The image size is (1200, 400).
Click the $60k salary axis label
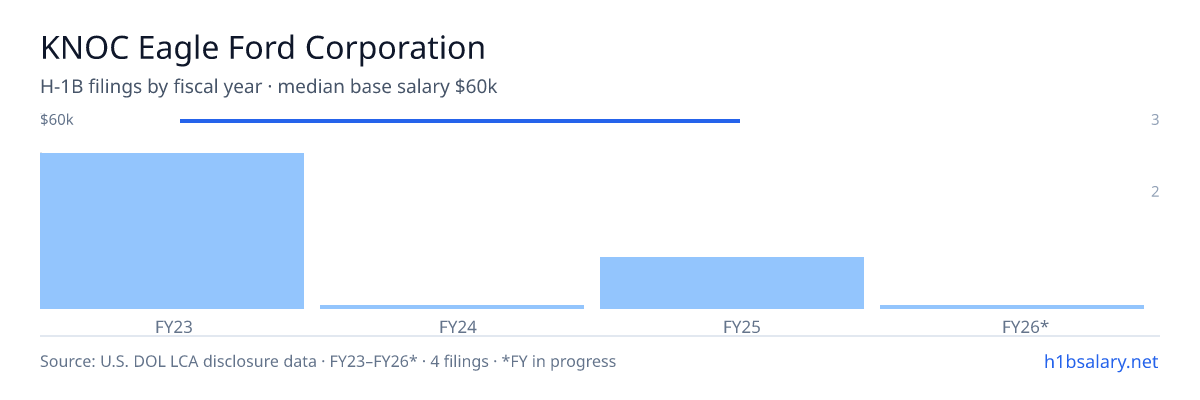click(x=57, y=120)
